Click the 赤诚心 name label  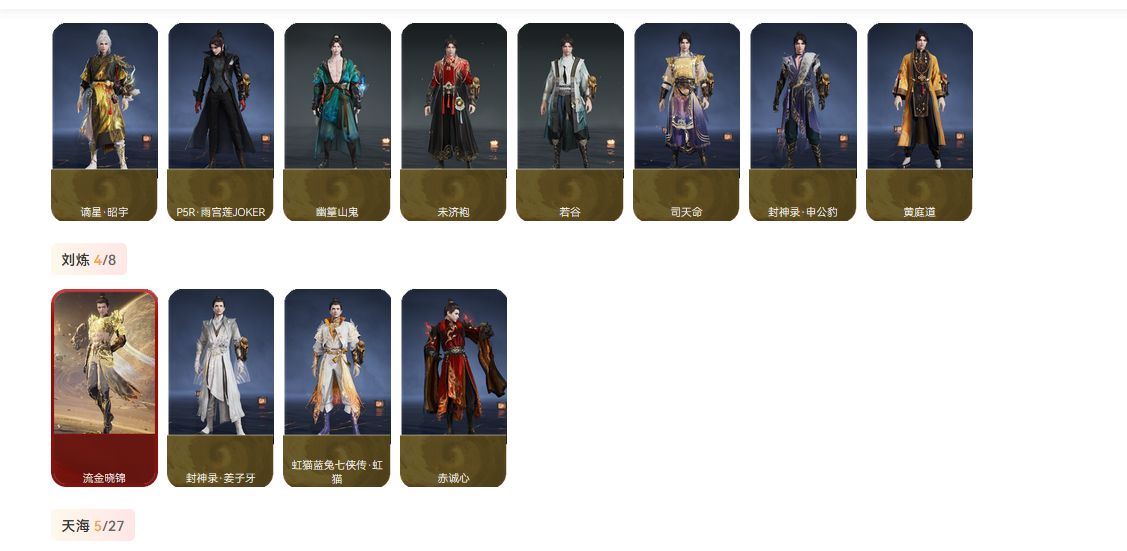454,478
